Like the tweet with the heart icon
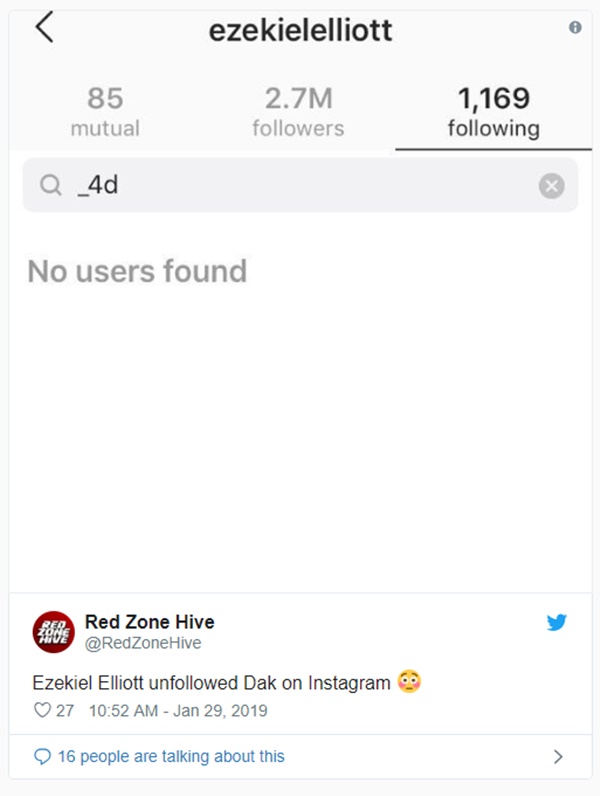 point(42,710)
